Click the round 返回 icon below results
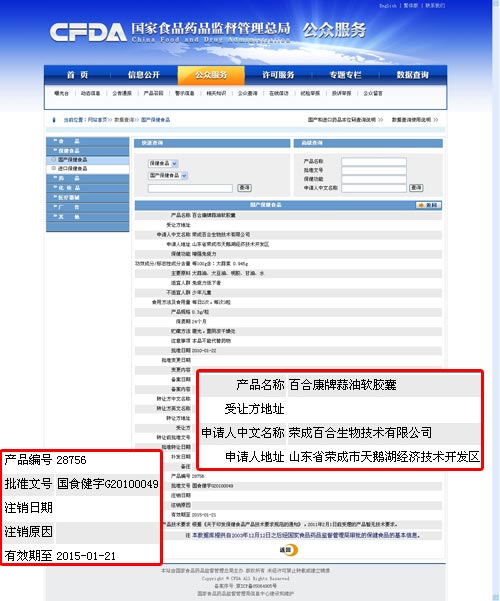Image resolution: width=500 pixels, height=601 pixels. click(x=288, y=550)
